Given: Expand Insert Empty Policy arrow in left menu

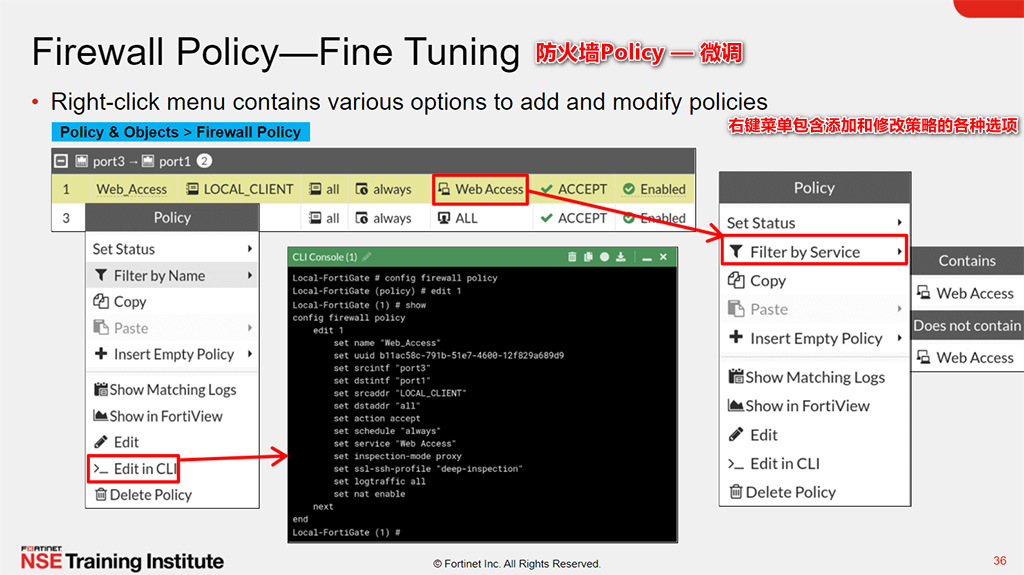Looking at the screenshot, I should tap(250, 354).
